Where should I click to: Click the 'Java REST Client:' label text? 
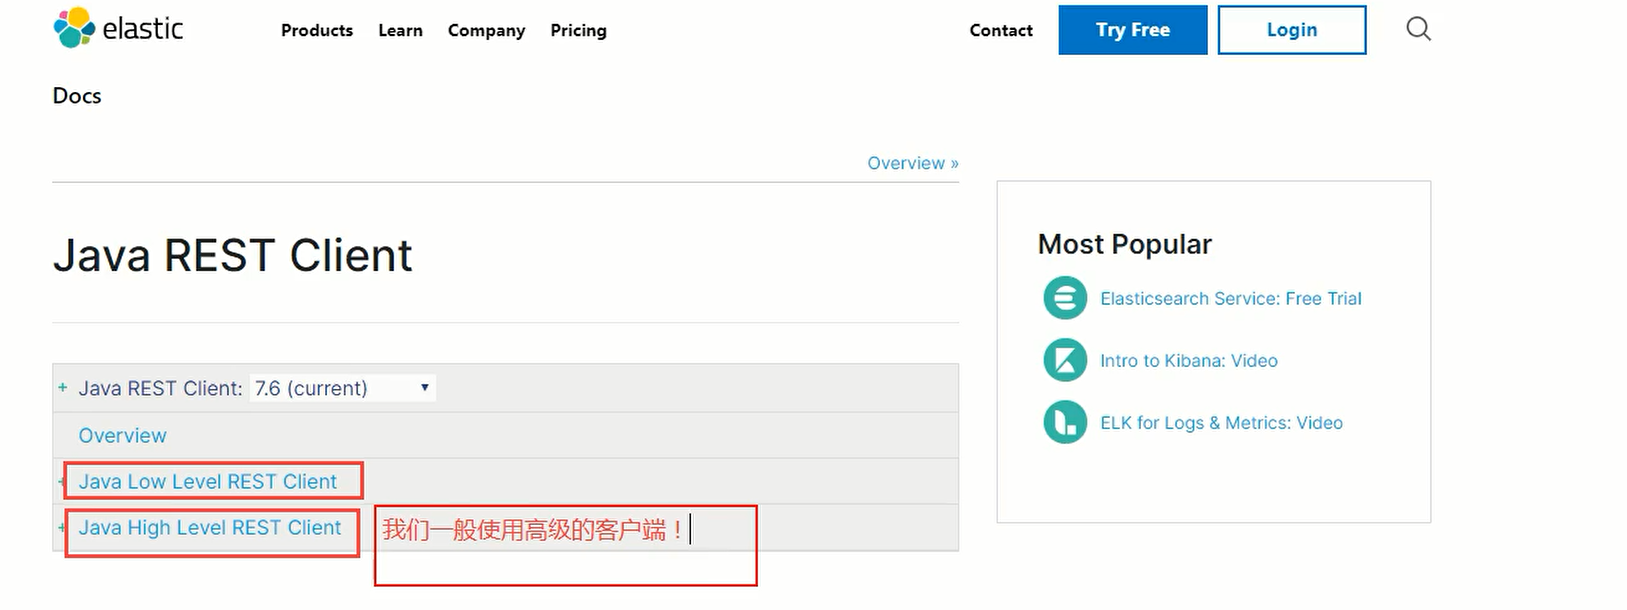pyautogui.click(x=160, y=388)
